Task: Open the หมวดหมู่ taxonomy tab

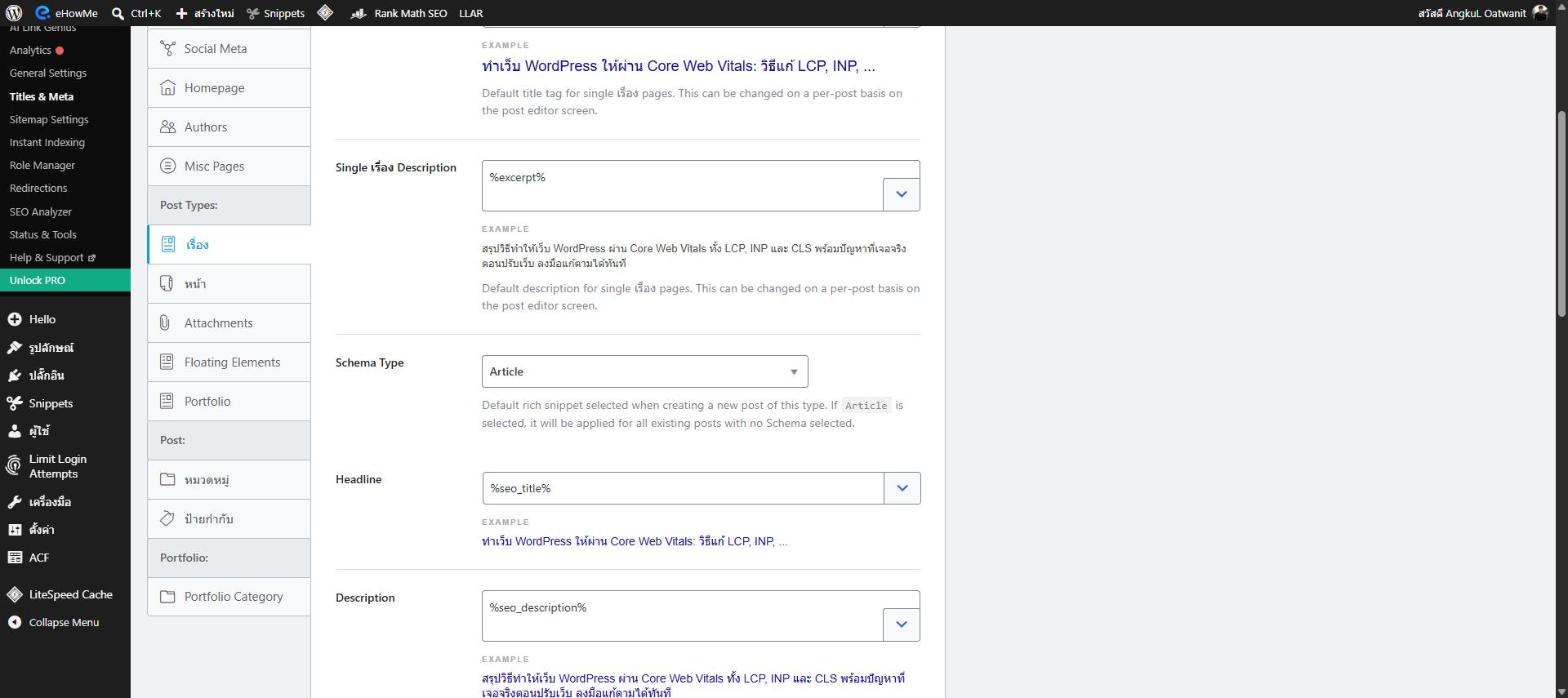Action: point(229,480)
